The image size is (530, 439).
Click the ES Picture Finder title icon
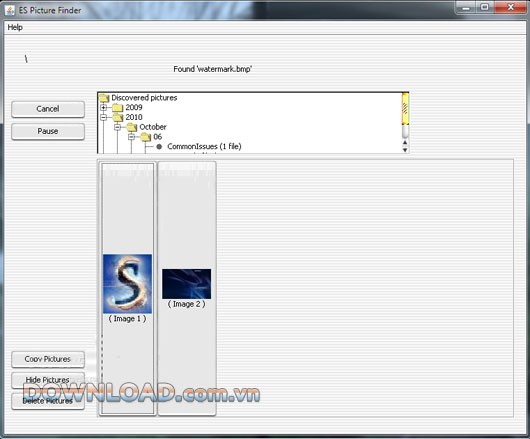click(10, 10)
